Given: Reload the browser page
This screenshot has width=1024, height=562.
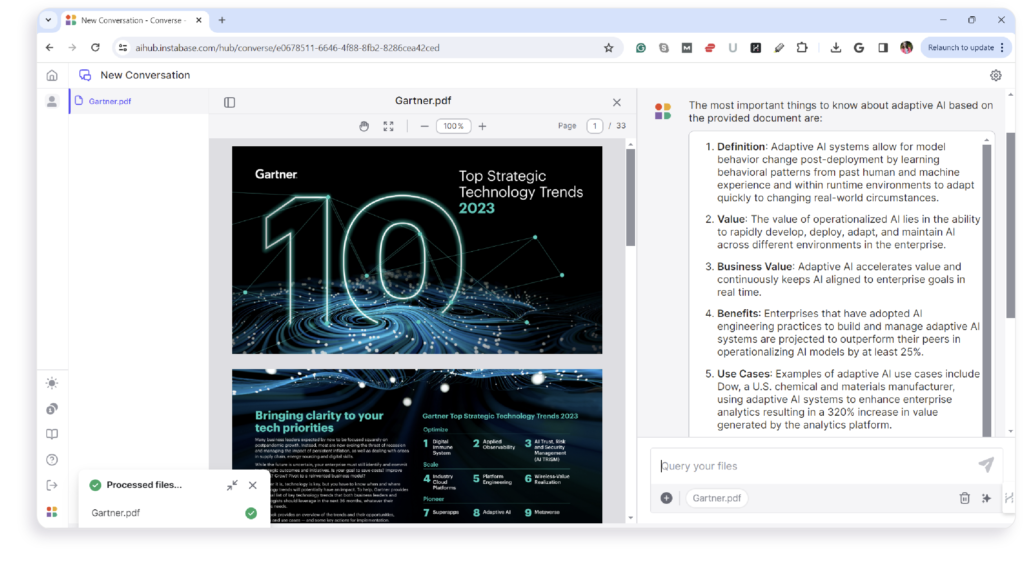Looking at the screenshot, I should tap(95, 48).
